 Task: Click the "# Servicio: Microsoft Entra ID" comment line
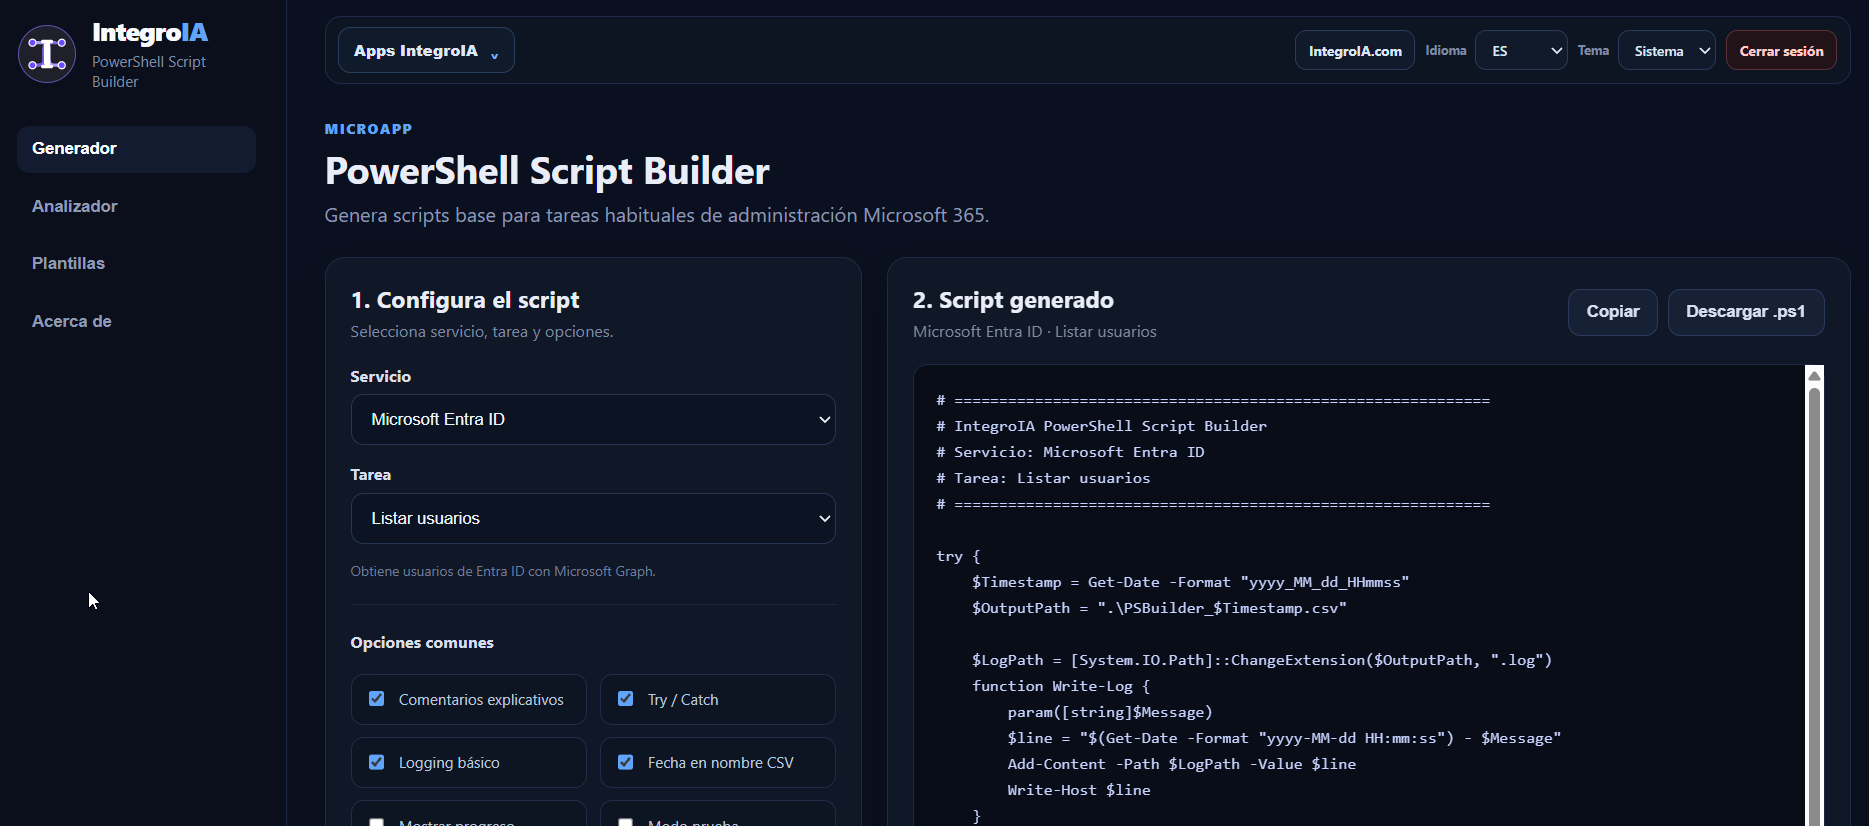pyautogui.click(x=1070, y=452)
